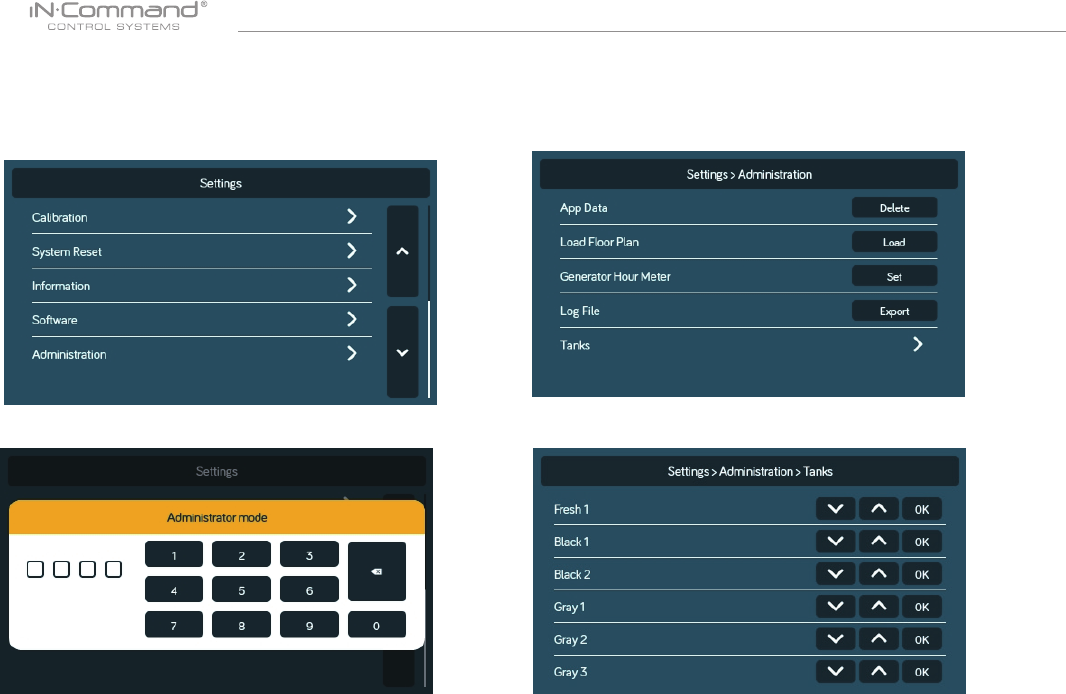The width and height of the screenshot is (1066, 694).
Task: Confirm Black 2 with OK
Action: pyautogui.click(x=922, y=574)
